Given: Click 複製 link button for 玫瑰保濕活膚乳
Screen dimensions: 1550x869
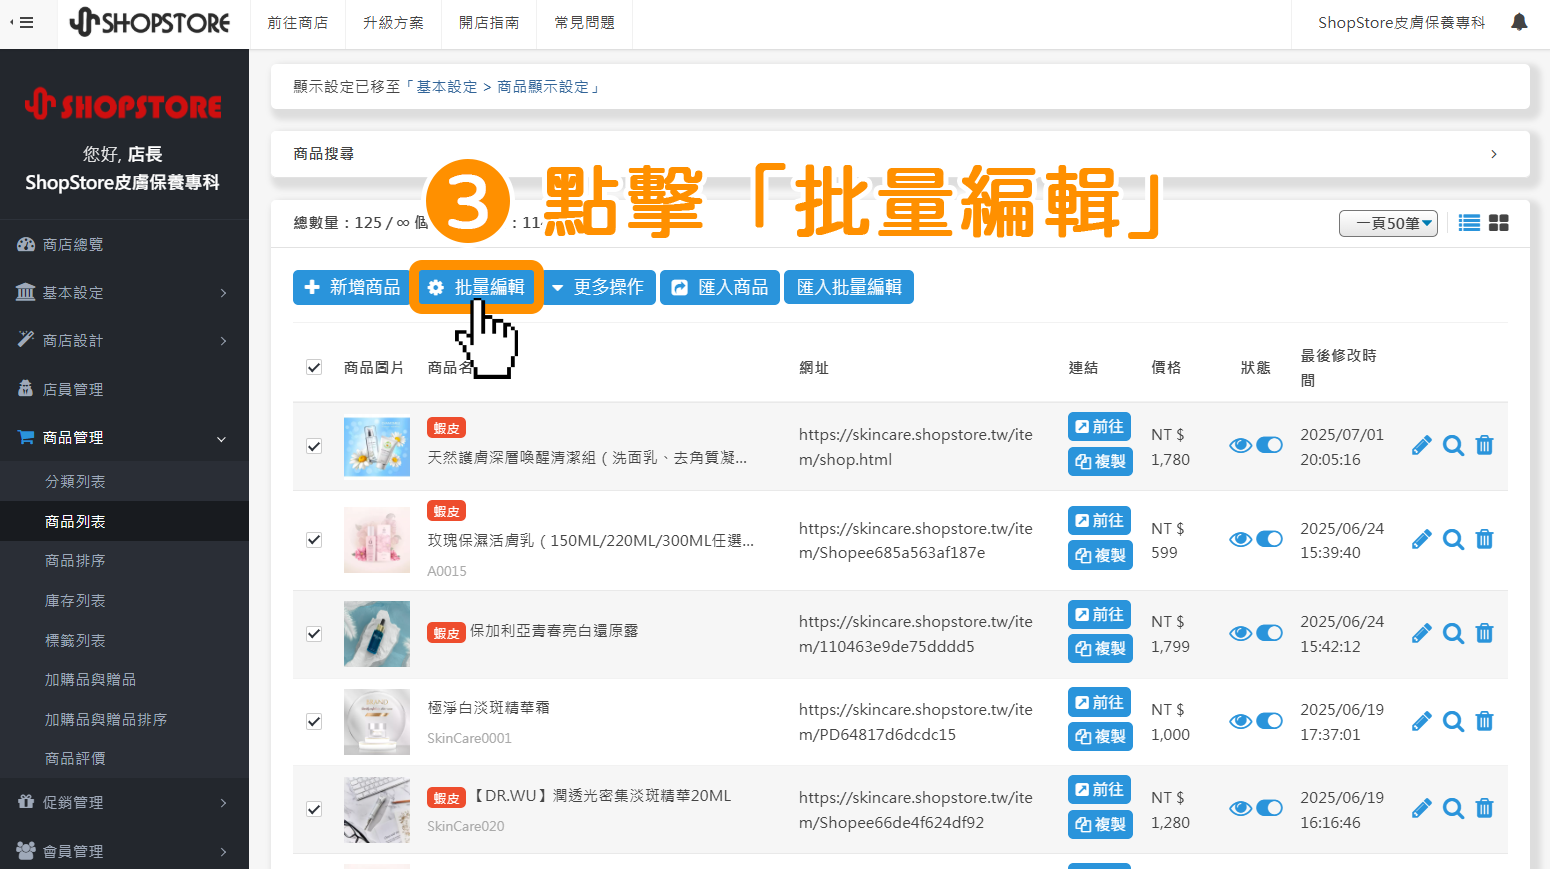Looking at the screenshot, I should [1100, 555].
